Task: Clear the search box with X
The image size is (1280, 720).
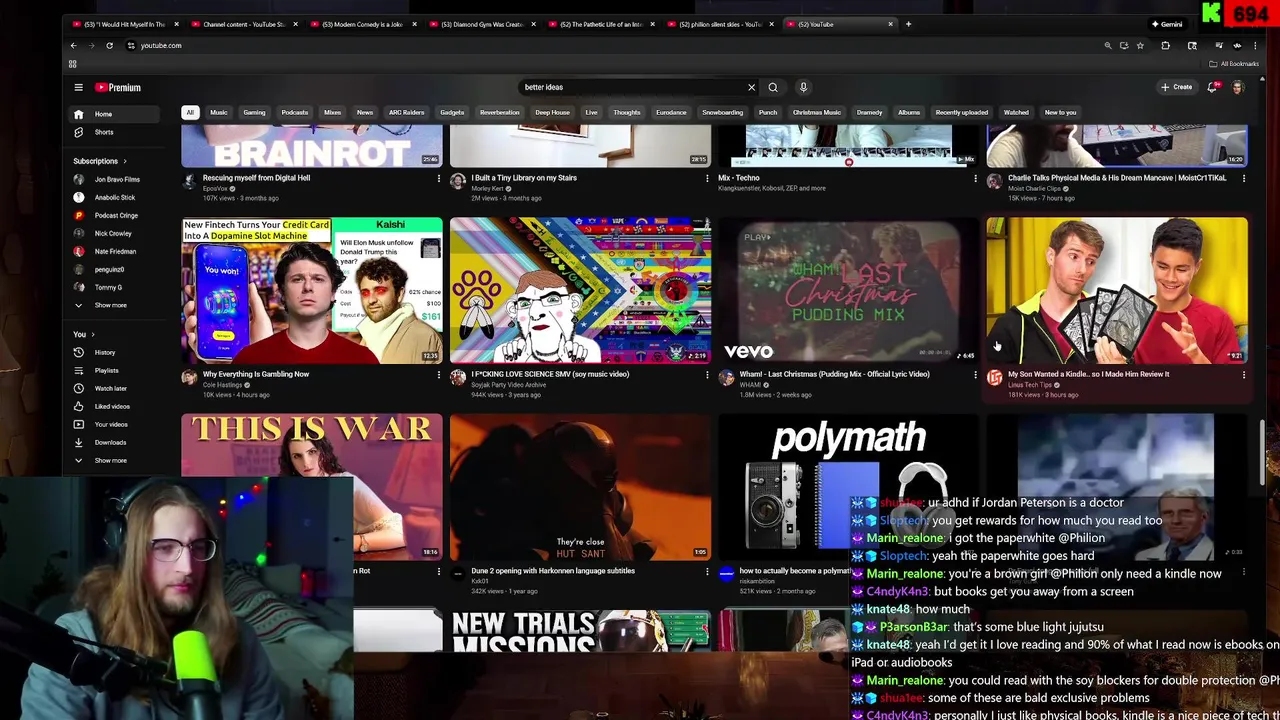Action: [752, 87]
